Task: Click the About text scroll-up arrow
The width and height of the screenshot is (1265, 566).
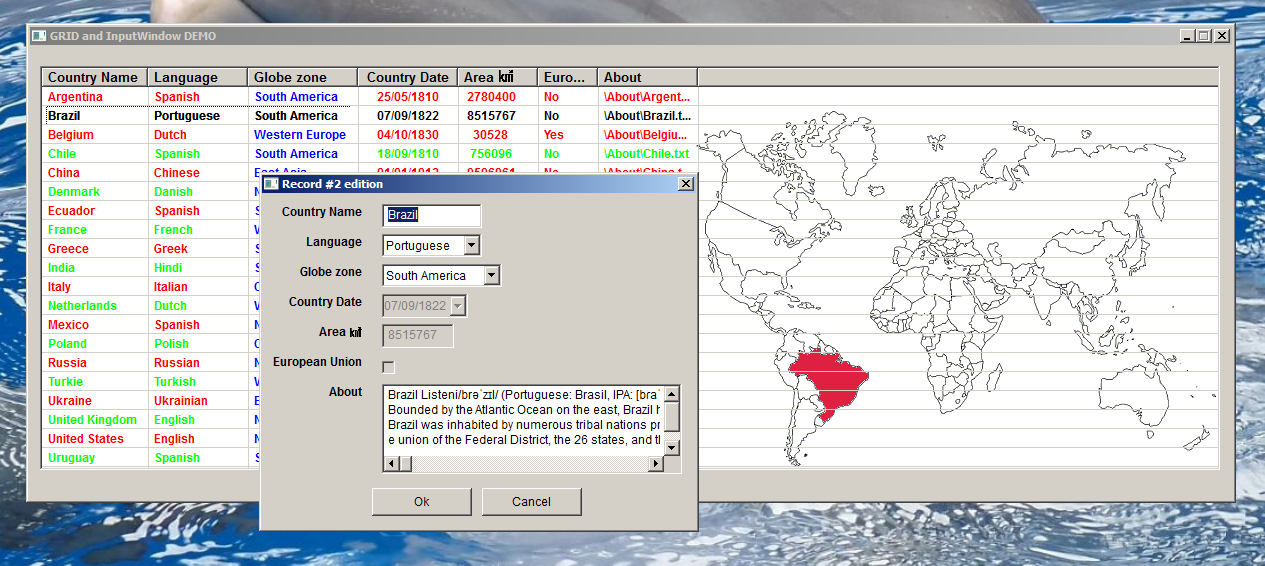Action: [672, 394]
